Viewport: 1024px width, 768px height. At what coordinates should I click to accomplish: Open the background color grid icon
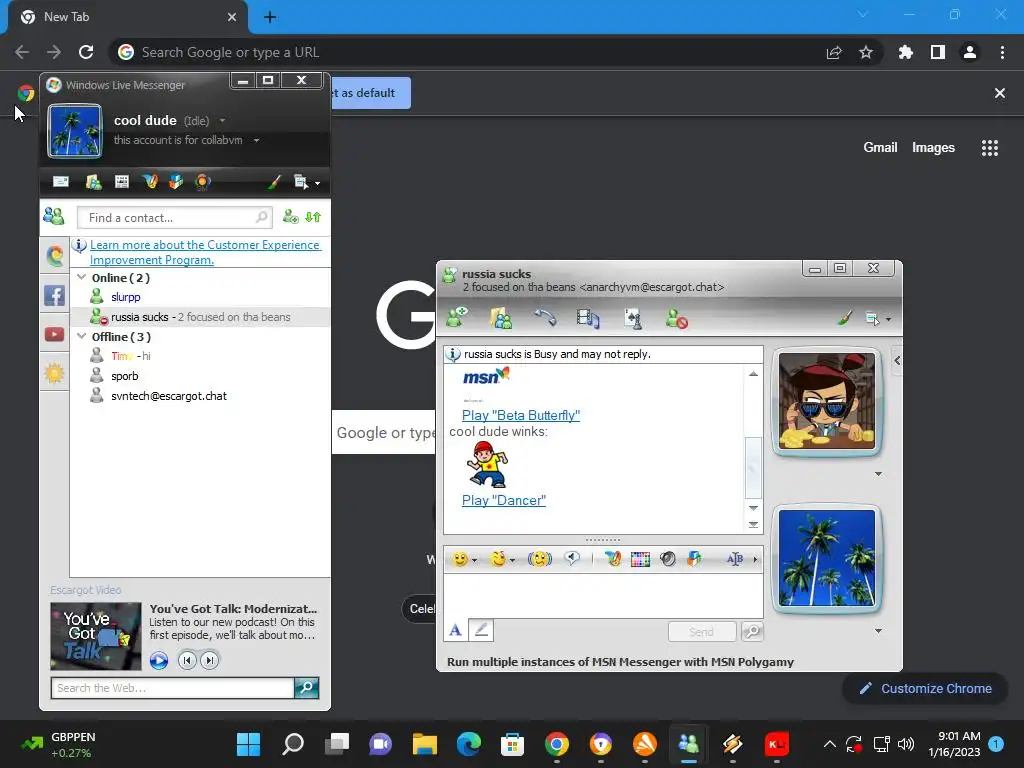pos(641,559)
